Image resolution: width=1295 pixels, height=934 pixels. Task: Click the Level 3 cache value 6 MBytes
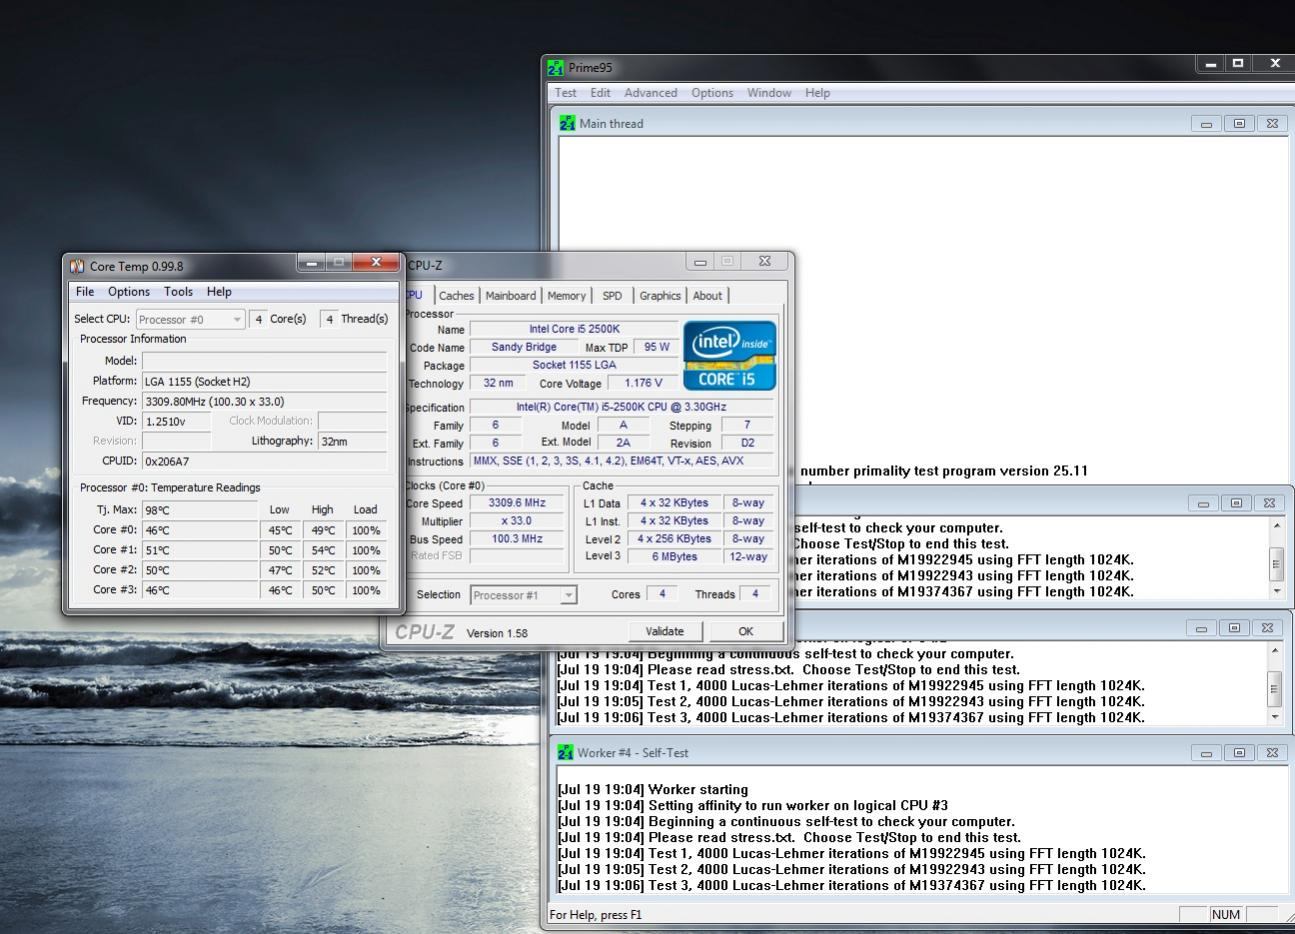pyautogui.click(x=673, y=557)
